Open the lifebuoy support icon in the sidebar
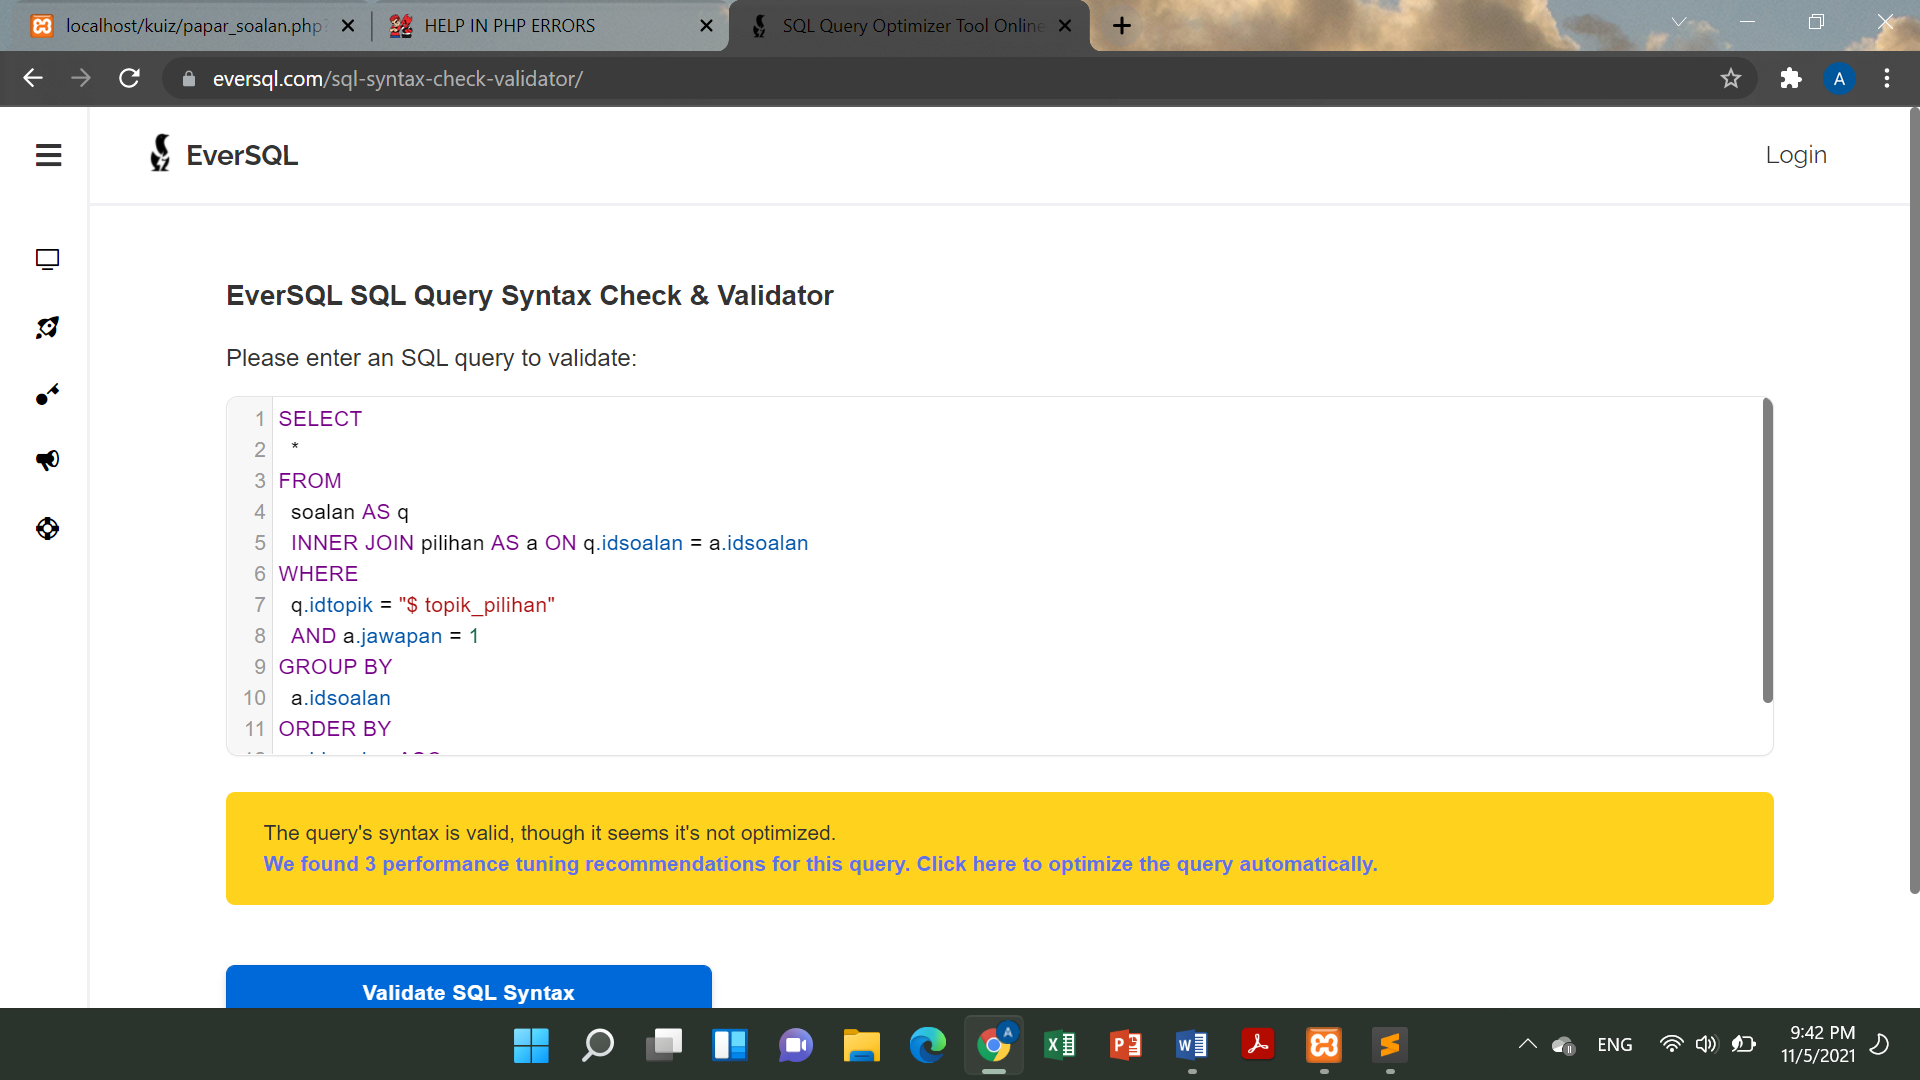The width and height of the screenshot is (1920, 1080). 47,528
